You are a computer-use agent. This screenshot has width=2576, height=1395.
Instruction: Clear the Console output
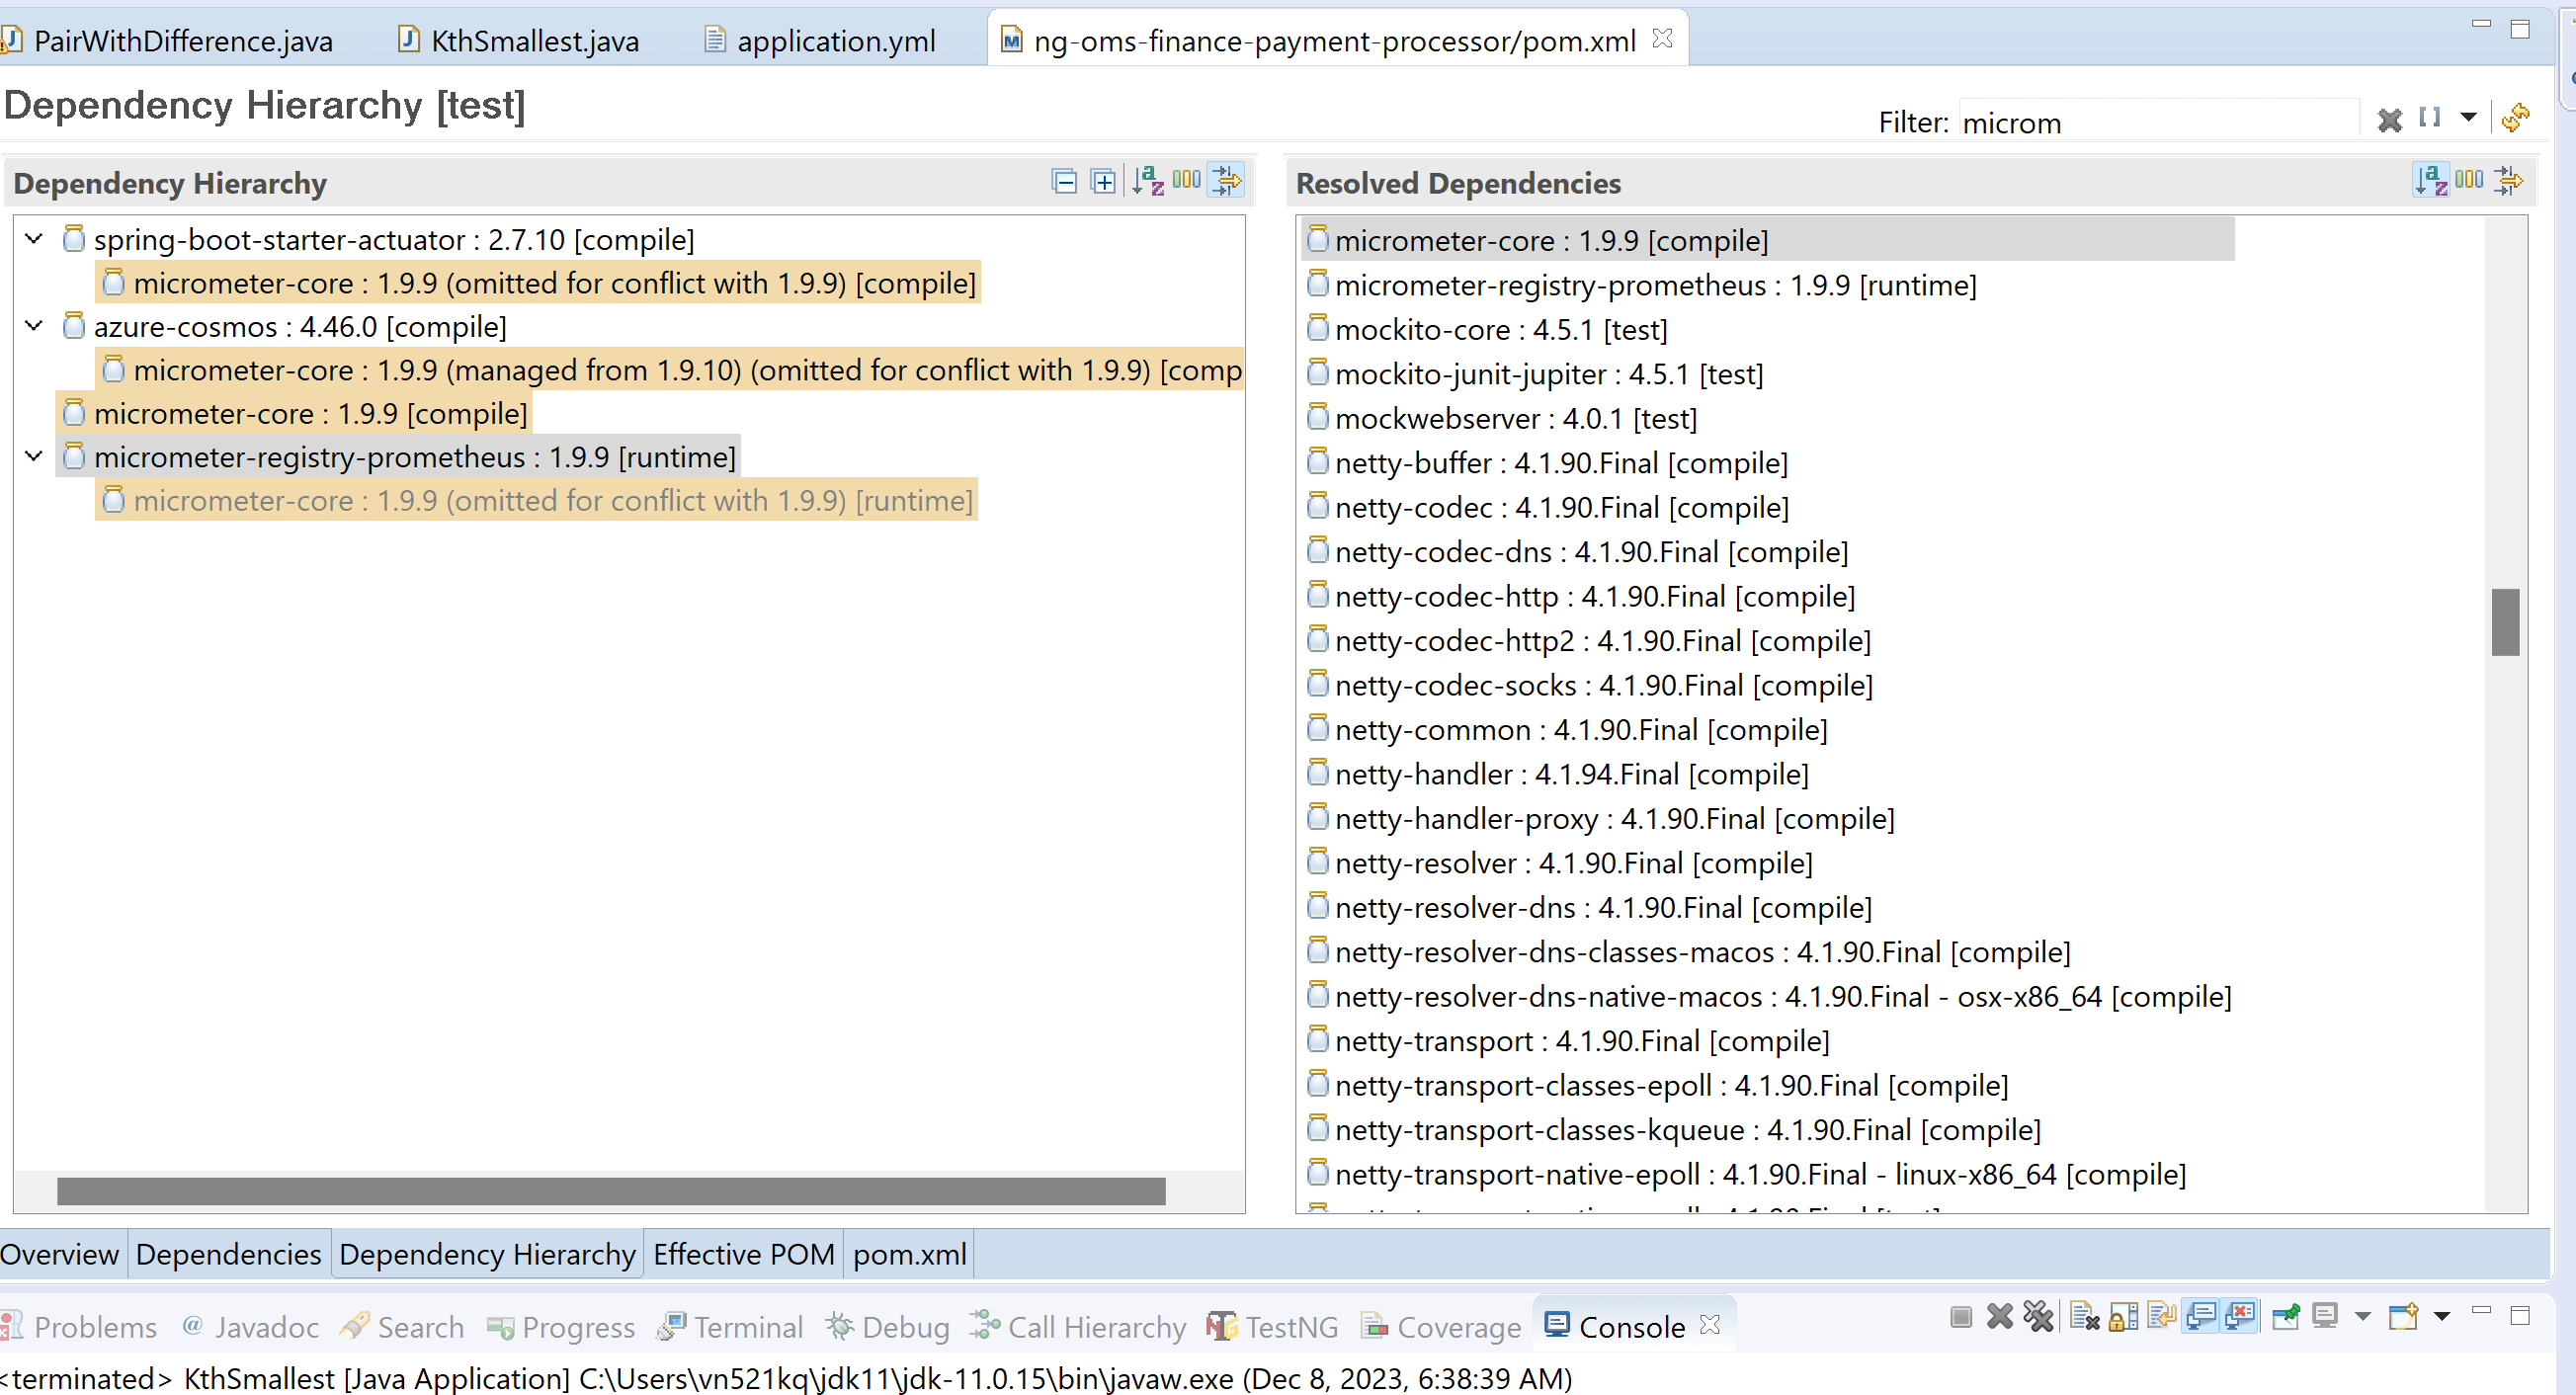[2085, 1317]
